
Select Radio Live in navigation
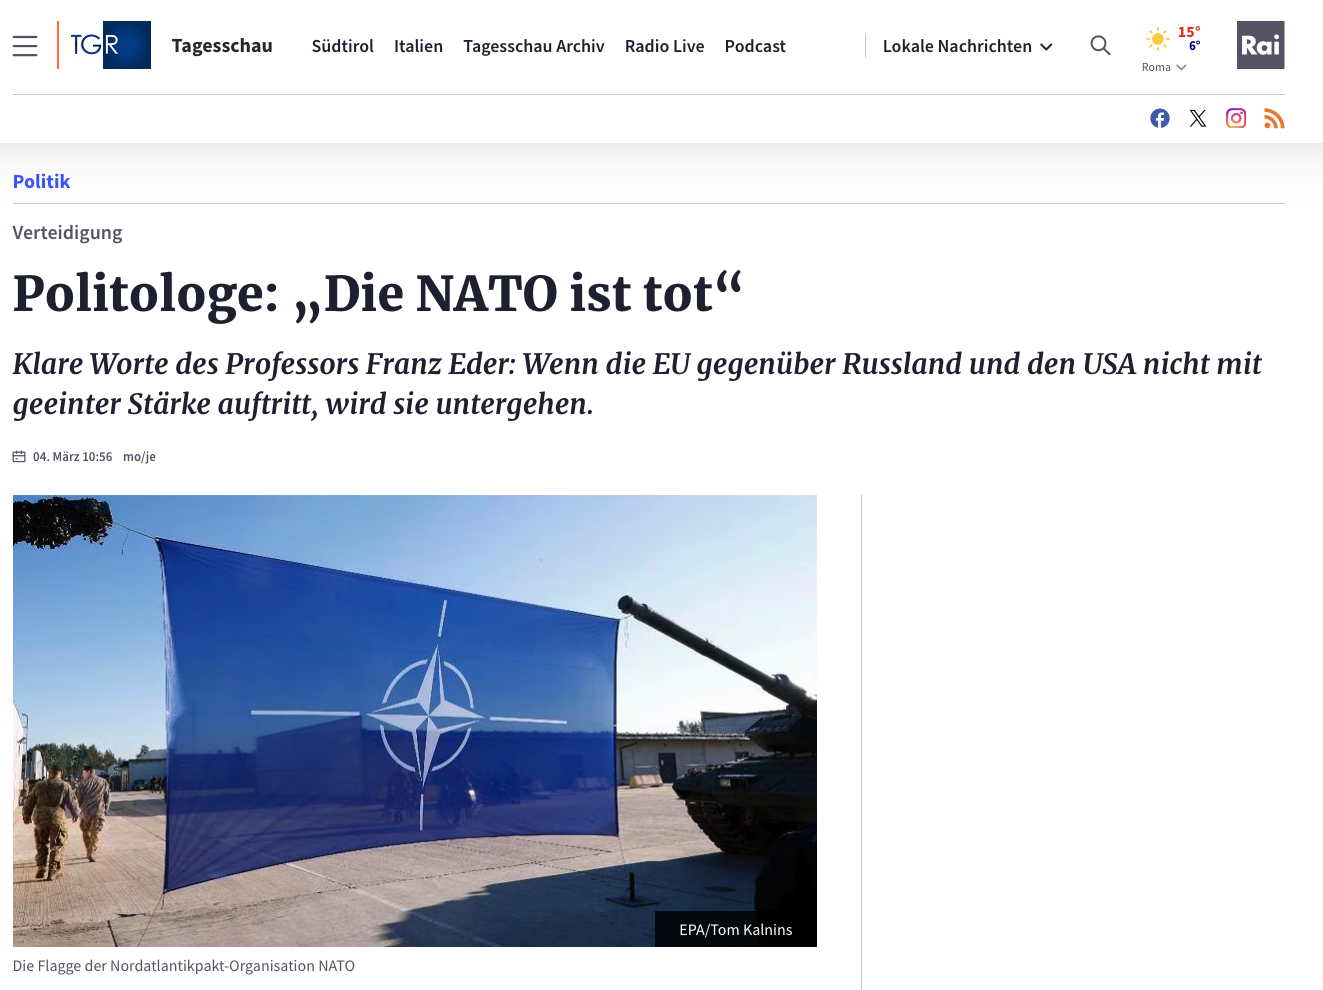point(665,46)
